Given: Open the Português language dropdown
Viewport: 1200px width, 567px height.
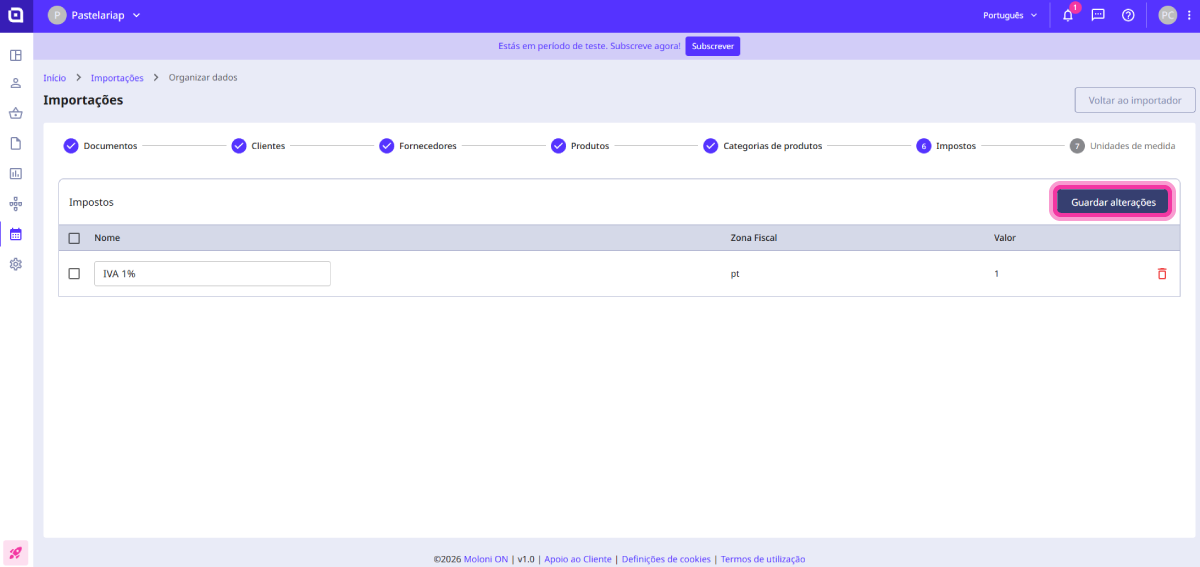Looking at the screenshot, I should click(1010, 16).
